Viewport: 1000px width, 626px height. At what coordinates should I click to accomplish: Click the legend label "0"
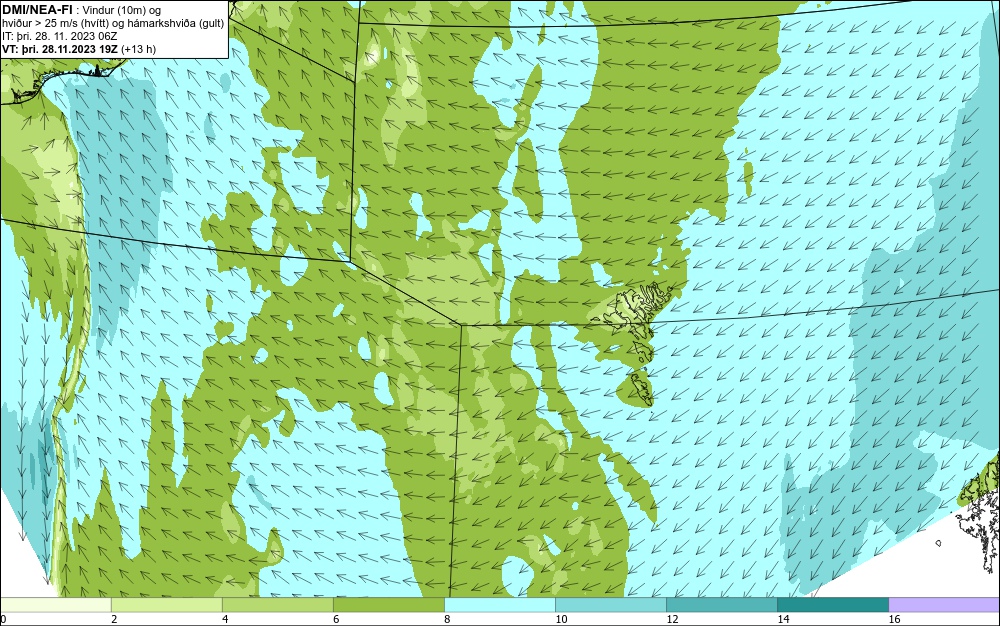(3, 619)
